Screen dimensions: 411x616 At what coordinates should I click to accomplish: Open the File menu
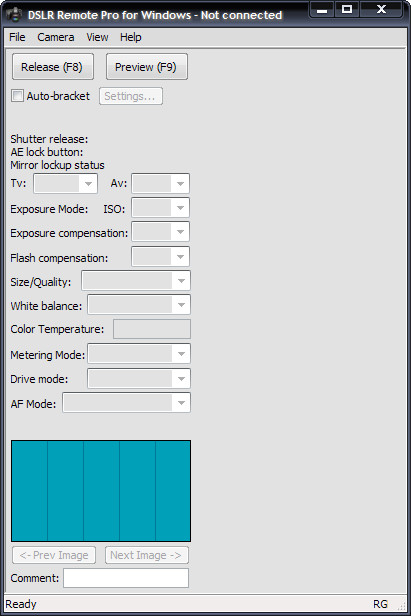pos(17,37)
